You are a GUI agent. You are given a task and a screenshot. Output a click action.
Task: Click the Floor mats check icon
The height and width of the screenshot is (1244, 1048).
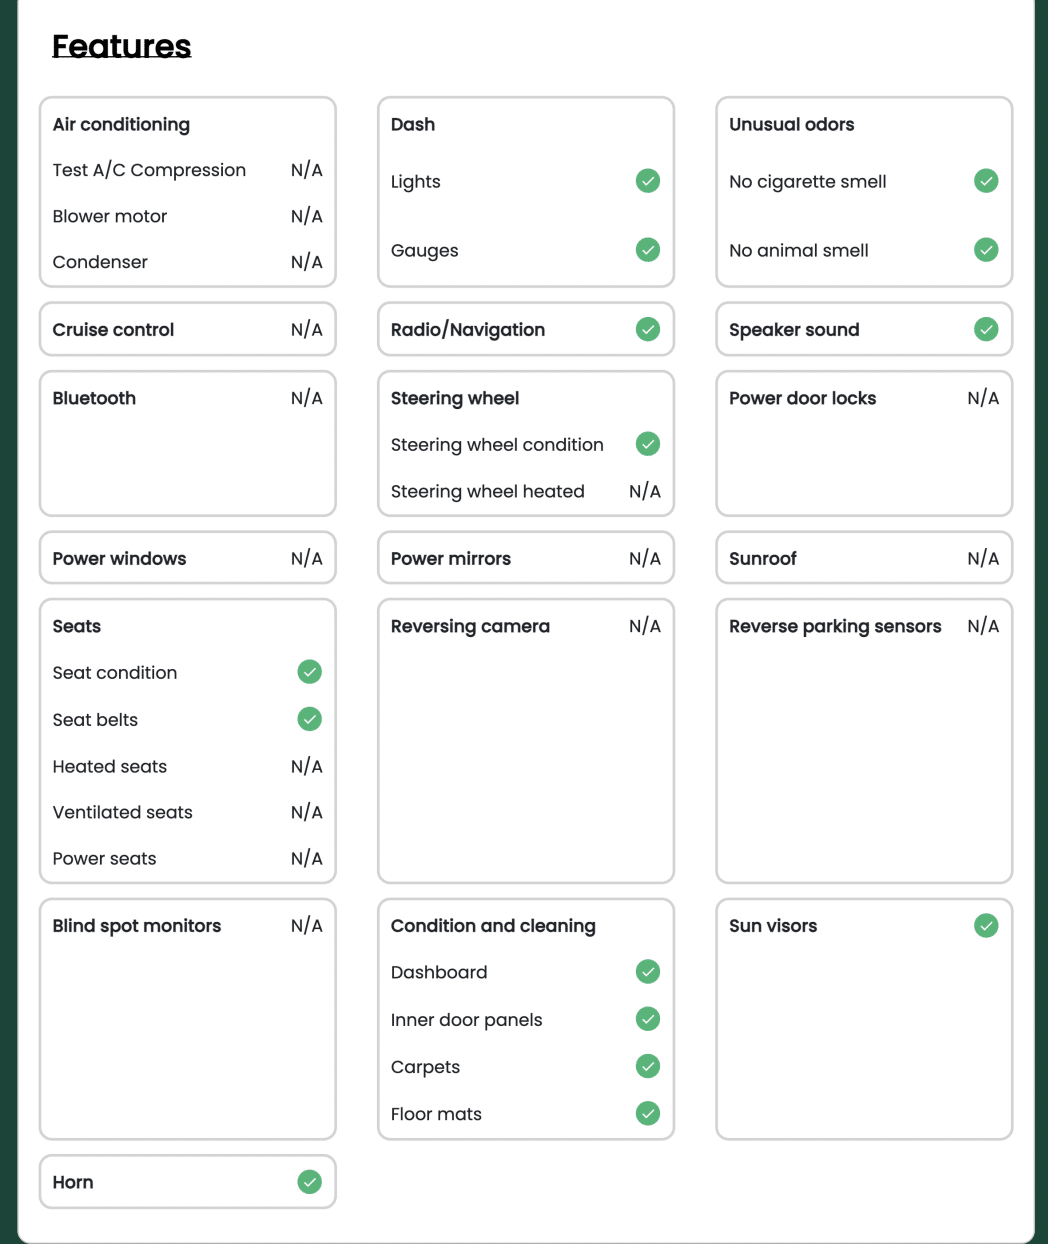pos(648,1113)
